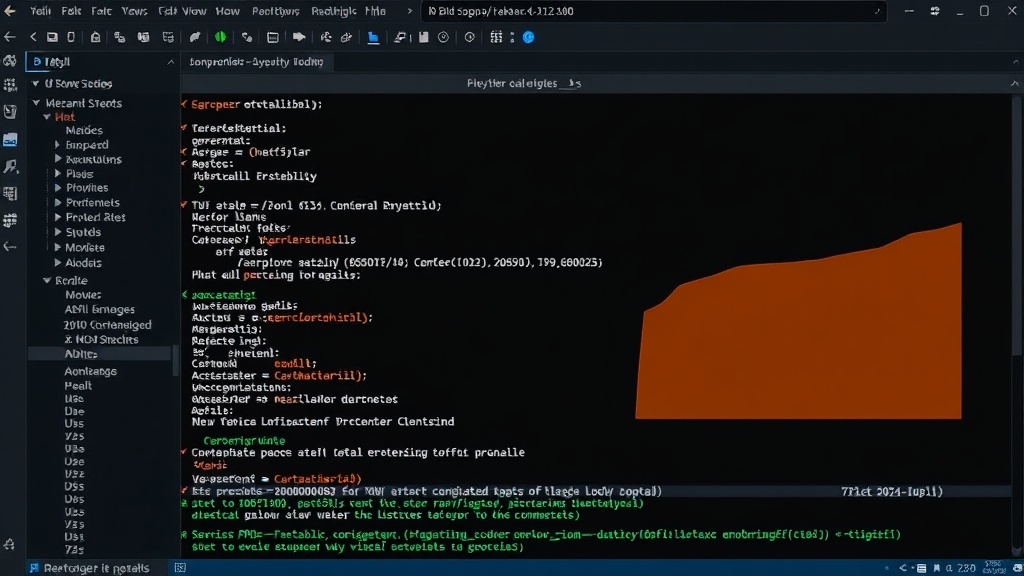Select the 'Pealt' tree item

(78, 385)
